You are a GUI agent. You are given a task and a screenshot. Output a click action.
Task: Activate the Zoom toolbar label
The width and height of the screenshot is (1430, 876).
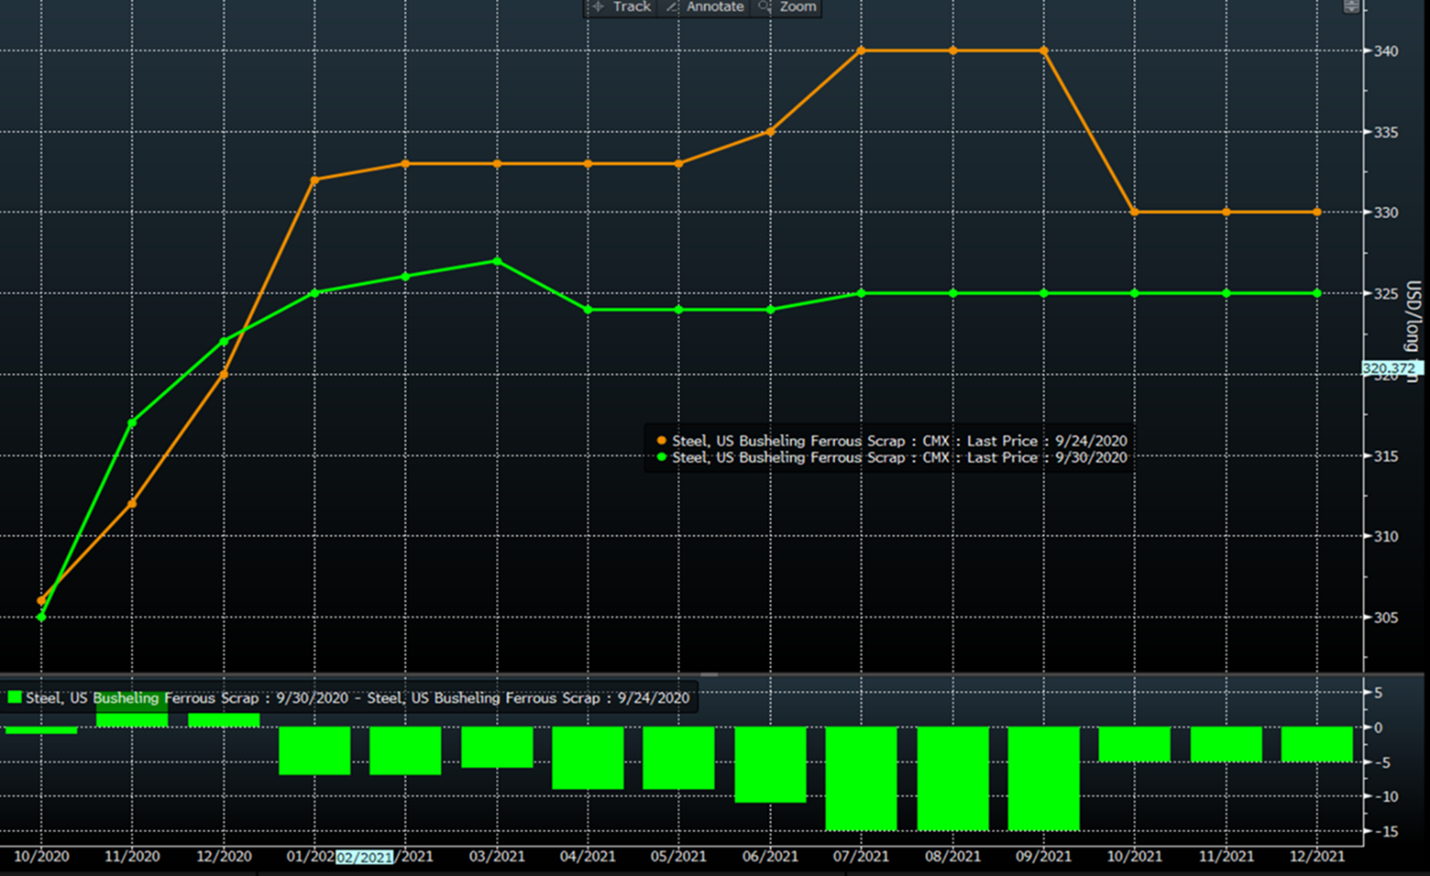click(x=797, y=7)
